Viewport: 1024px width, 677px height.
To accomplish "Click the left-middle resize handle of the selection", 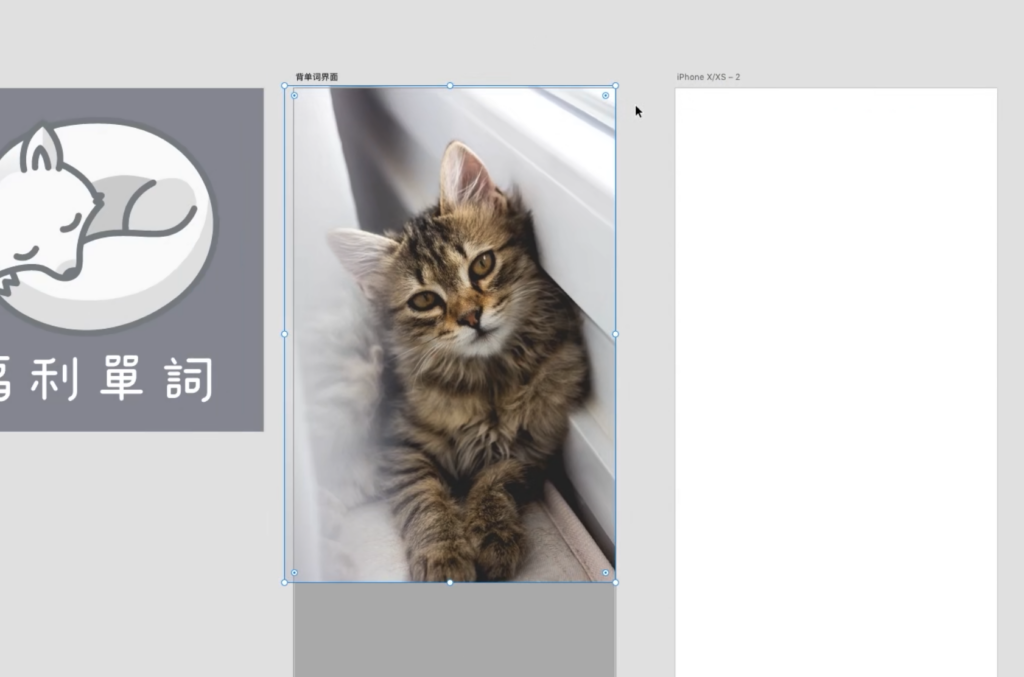I will point(285,334).
